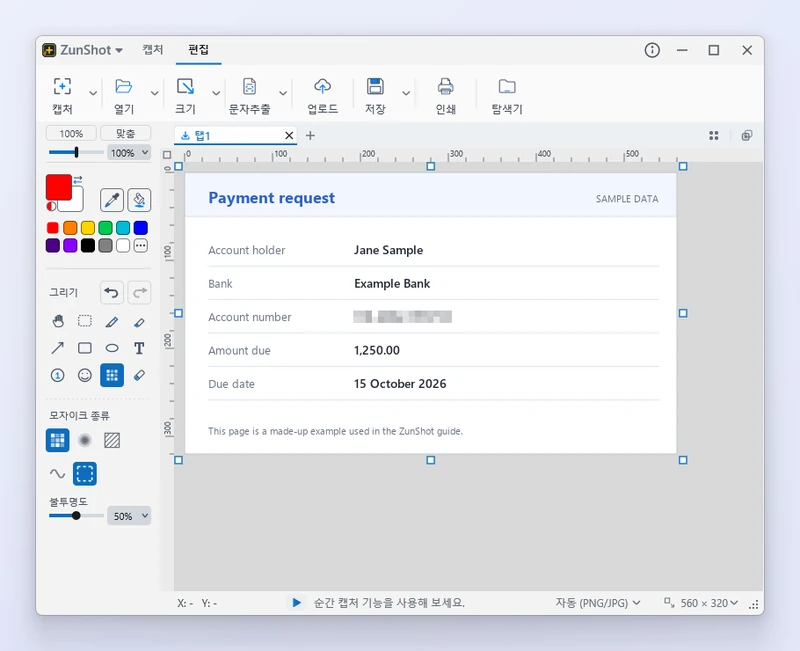Select the hand pan tool
The height and width of the screenshot is (651, 800).
[x=58, y=321]
